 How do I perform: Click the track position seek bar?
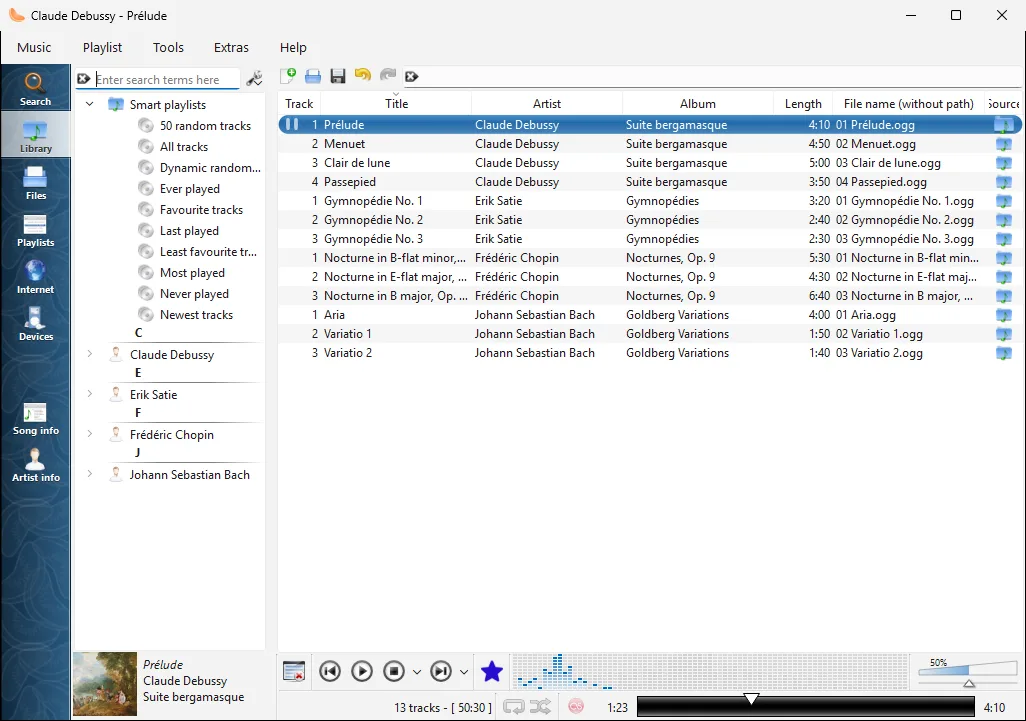click(x=805, y=707)
